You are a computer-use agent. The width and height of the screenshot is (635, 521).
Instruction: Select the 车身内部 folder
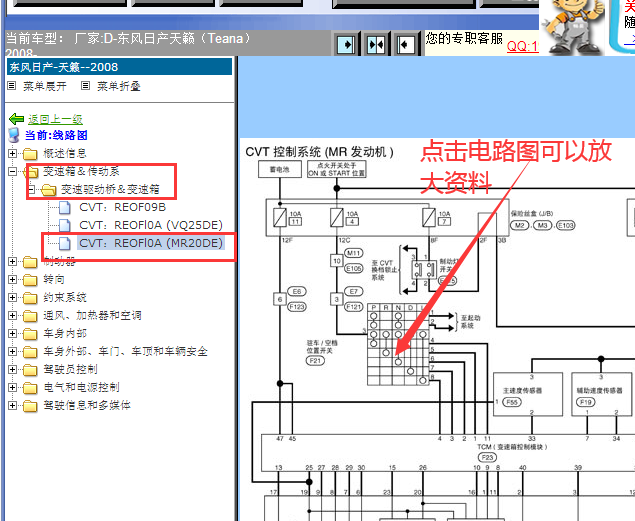point(65,334)
